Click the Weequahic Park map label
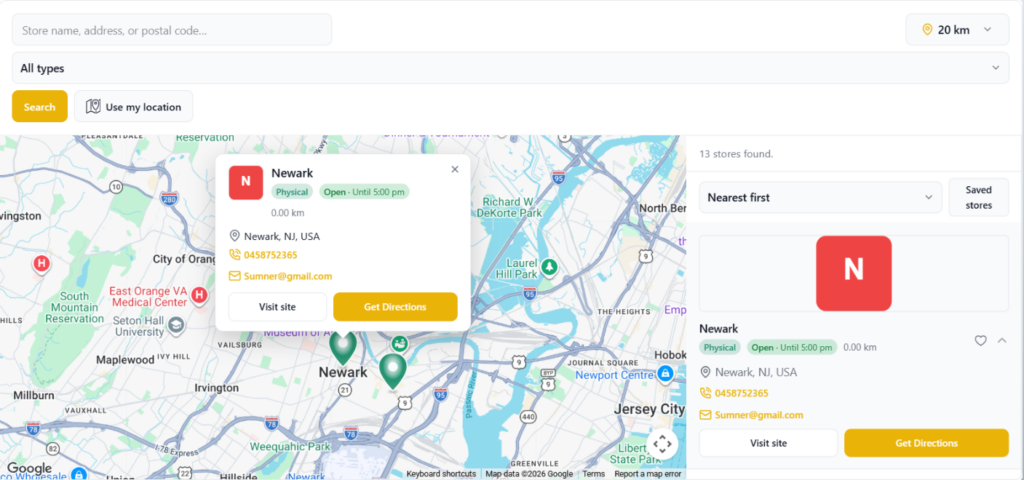Viewport: 1024px width, 480px height. (x=290, y=447)
